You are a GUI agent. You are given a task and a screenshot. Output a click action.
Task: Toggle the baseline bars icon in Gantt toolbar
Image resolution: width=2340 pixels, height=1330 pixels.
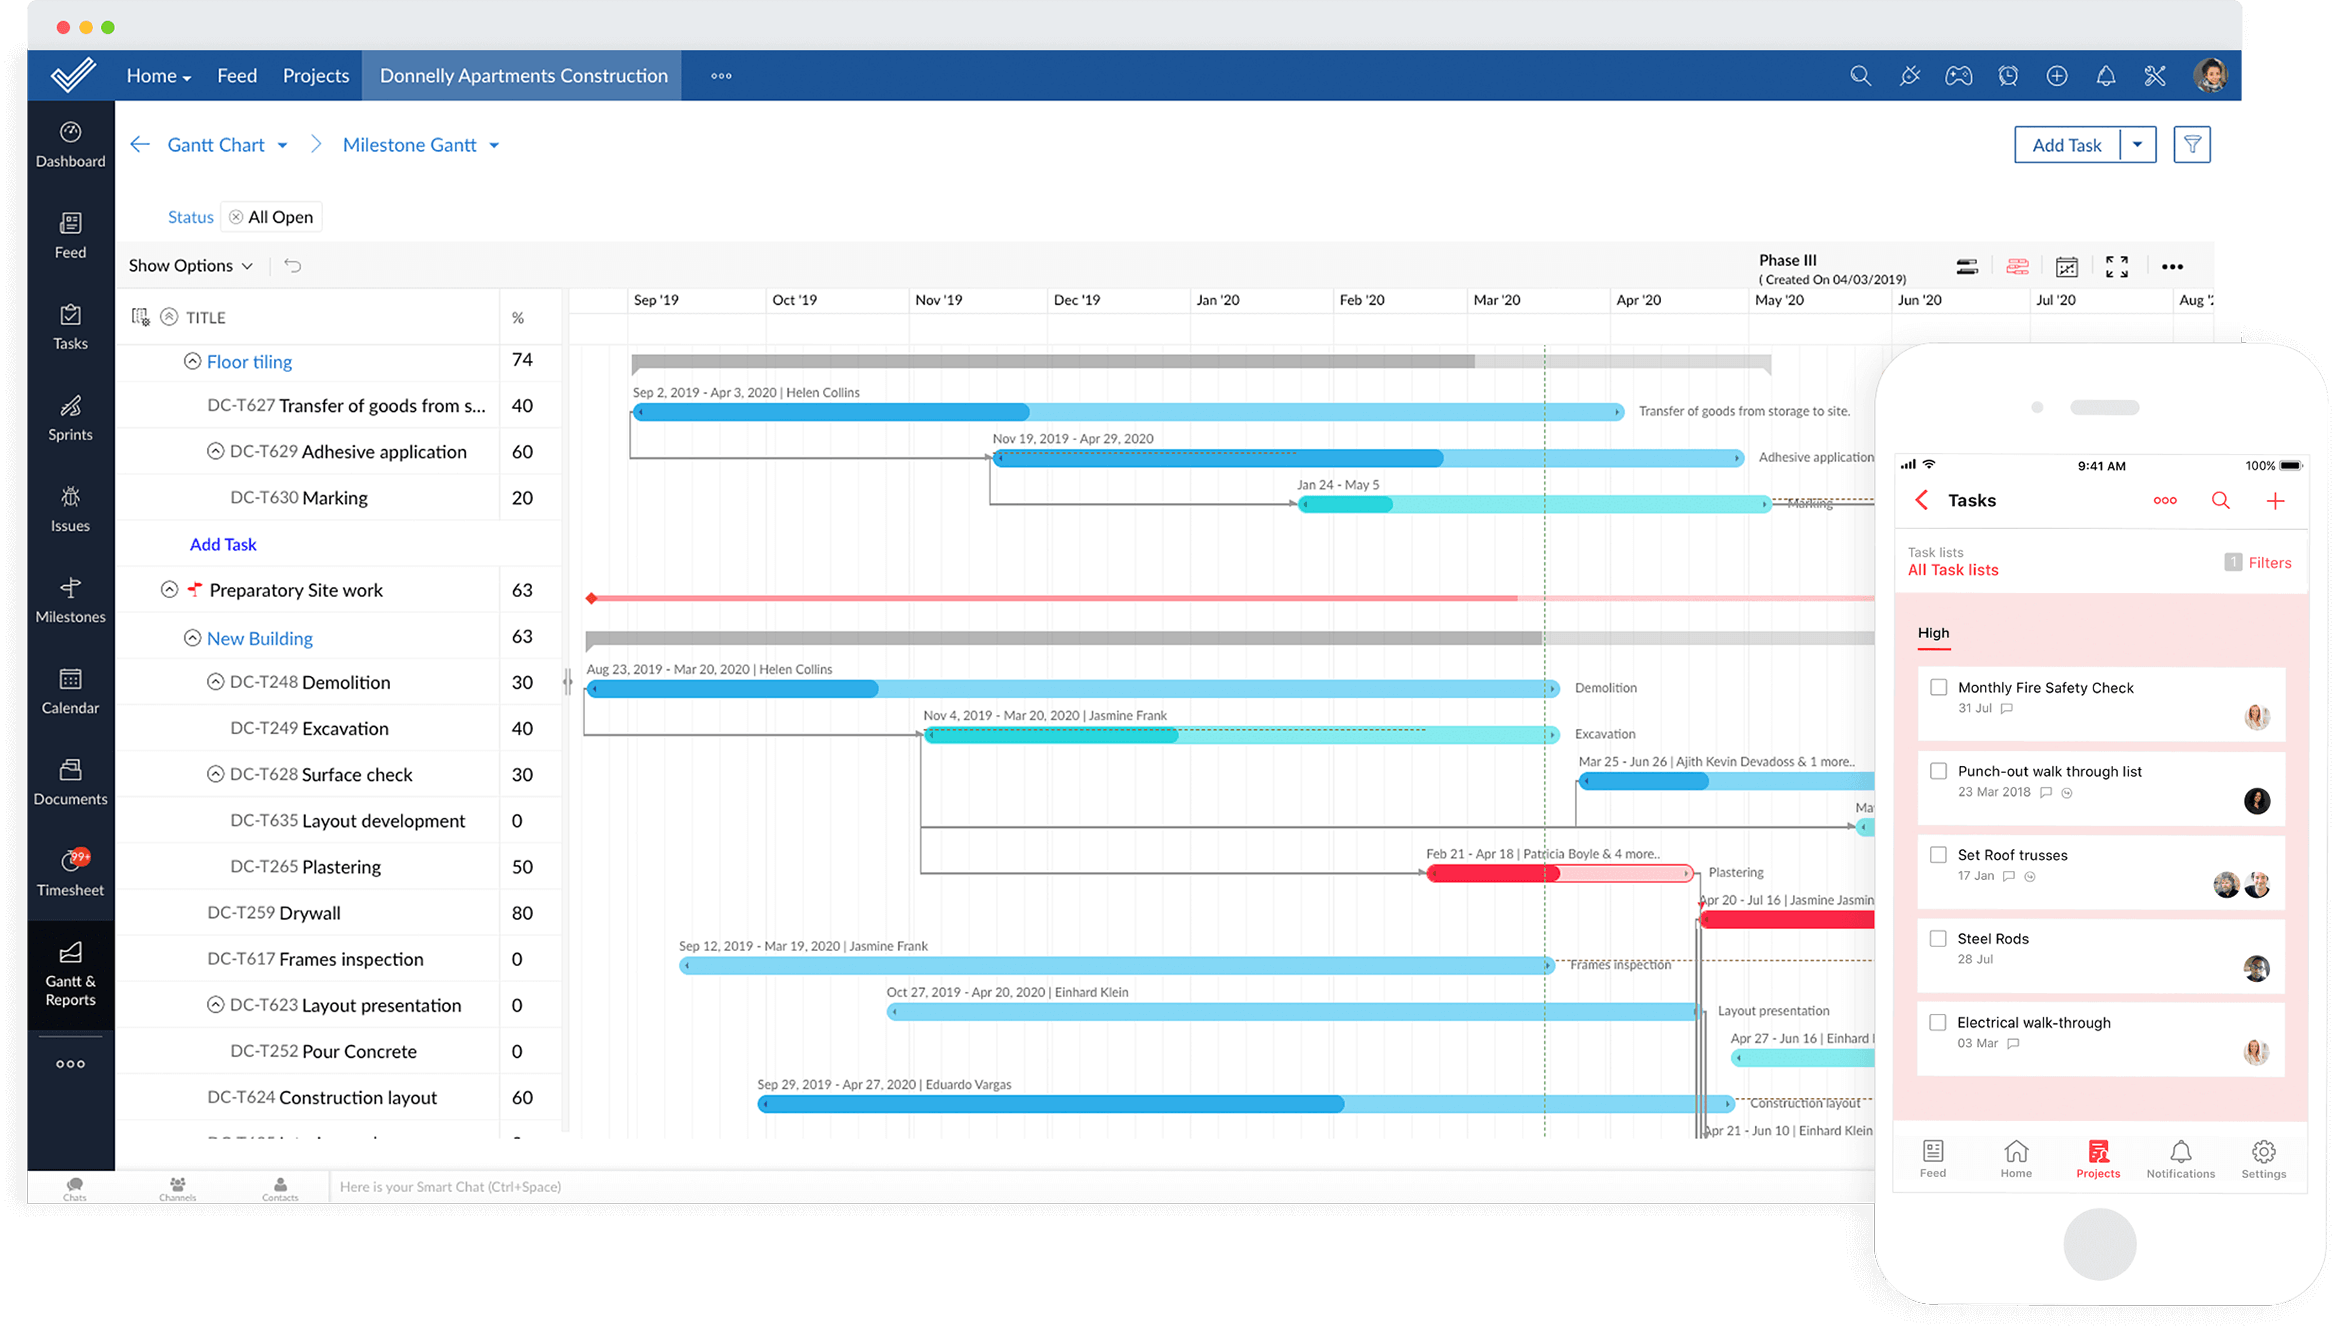pyautogui.click(x=1967, y=266)
